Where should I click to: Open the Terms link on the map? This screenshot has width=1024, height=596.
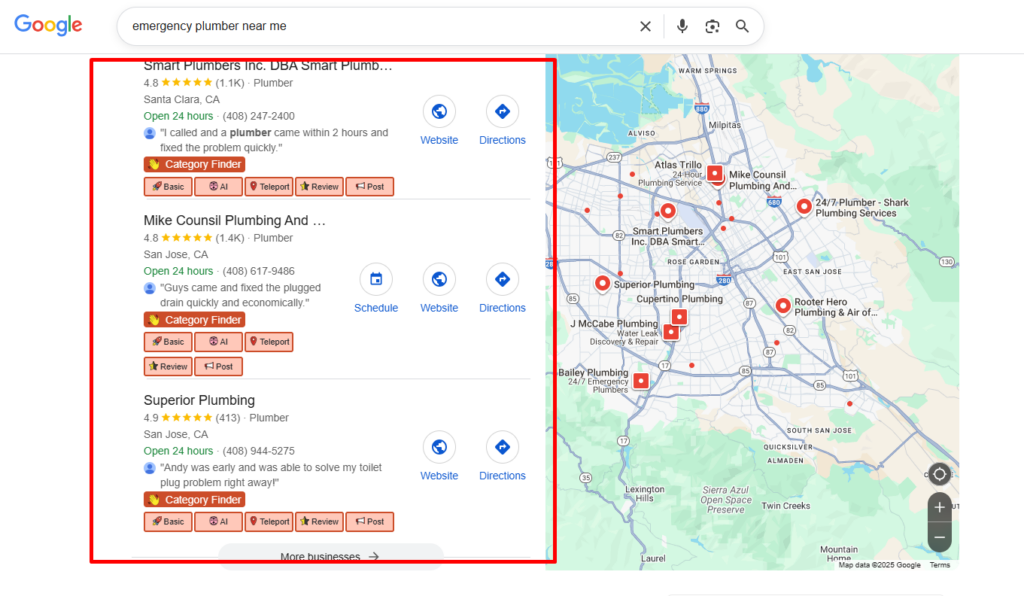(x=940, y=564)
